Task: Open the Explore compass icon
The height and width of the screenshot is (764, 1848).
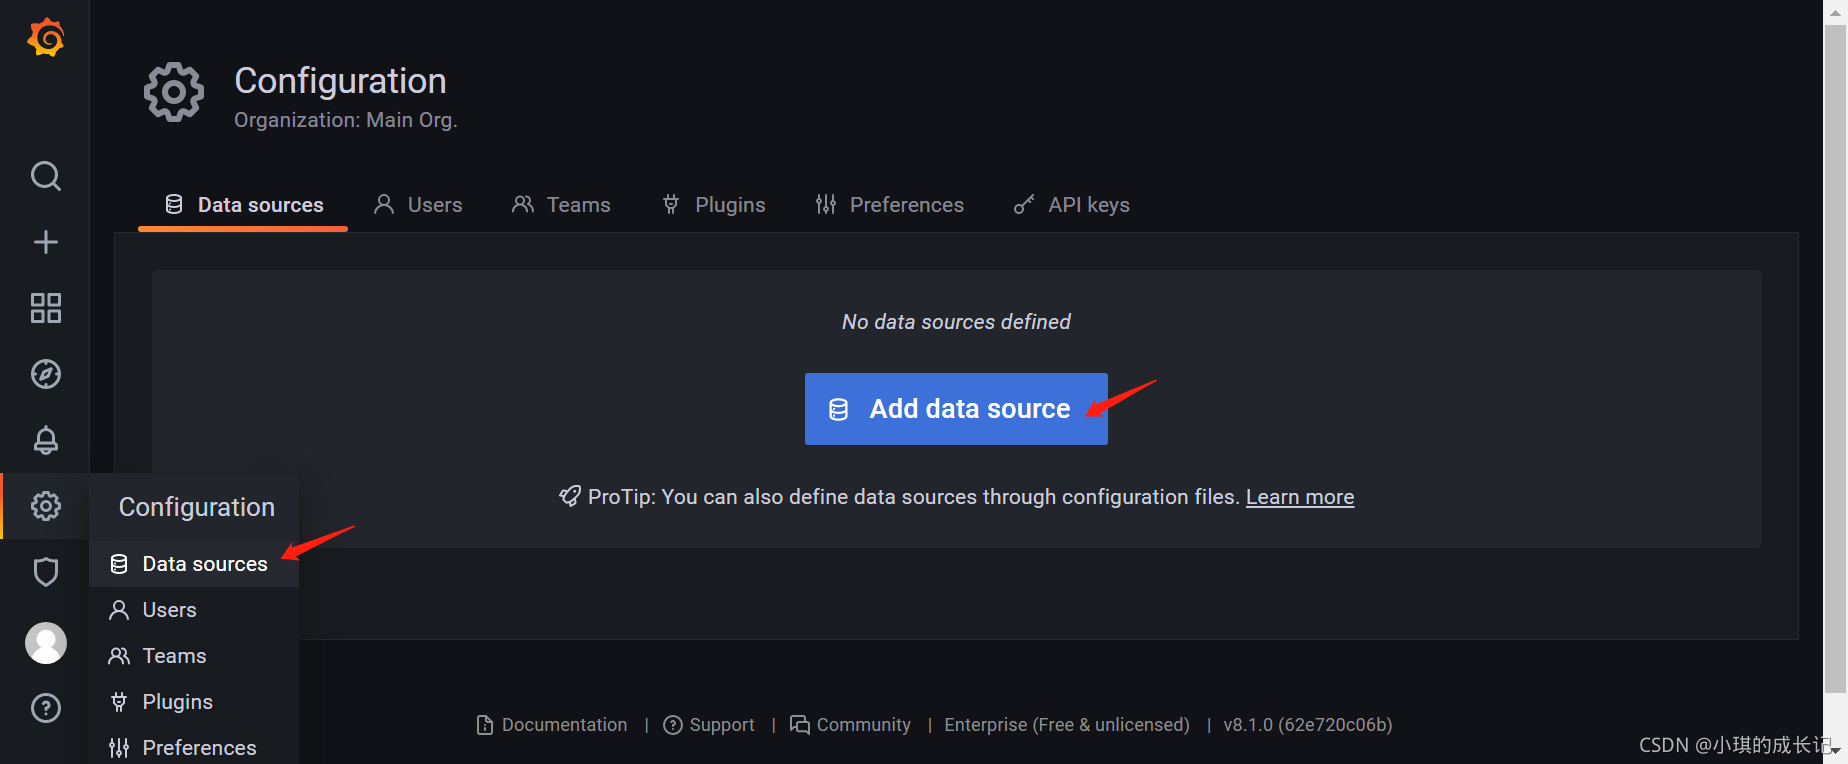Action: click(x=46, y=374)
